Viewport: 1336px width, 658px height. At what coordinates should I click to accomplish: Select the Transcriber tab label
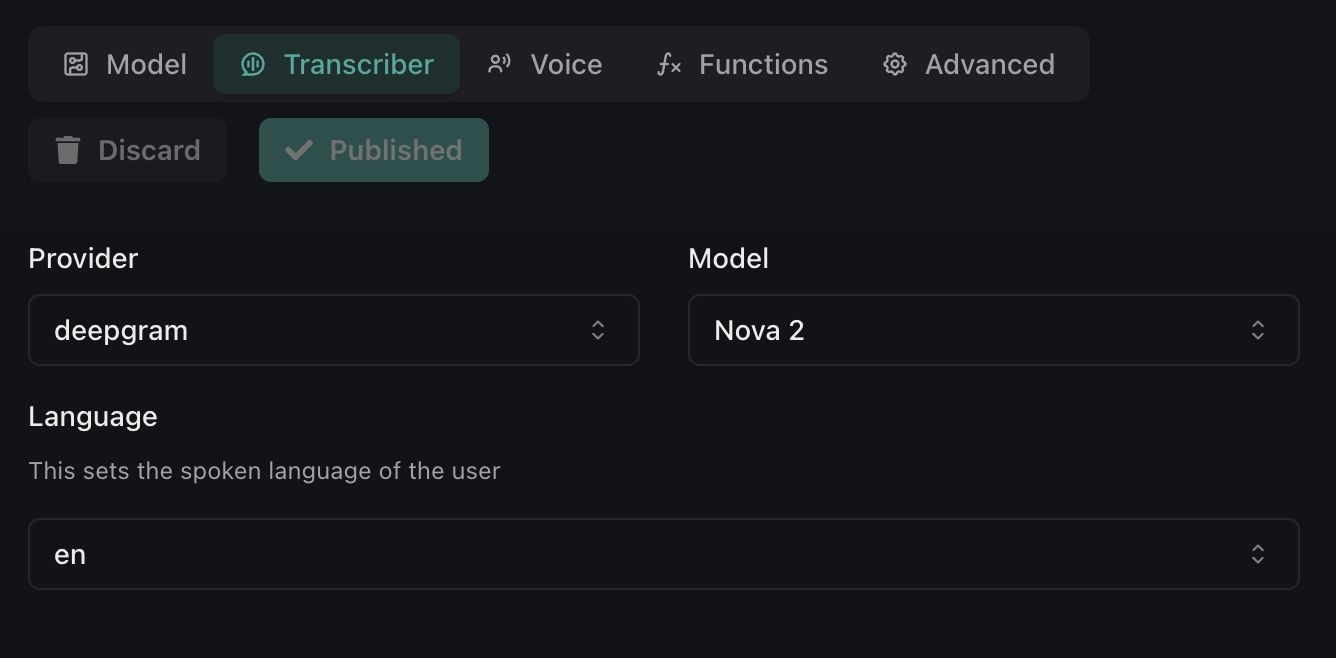pos(358,65)
